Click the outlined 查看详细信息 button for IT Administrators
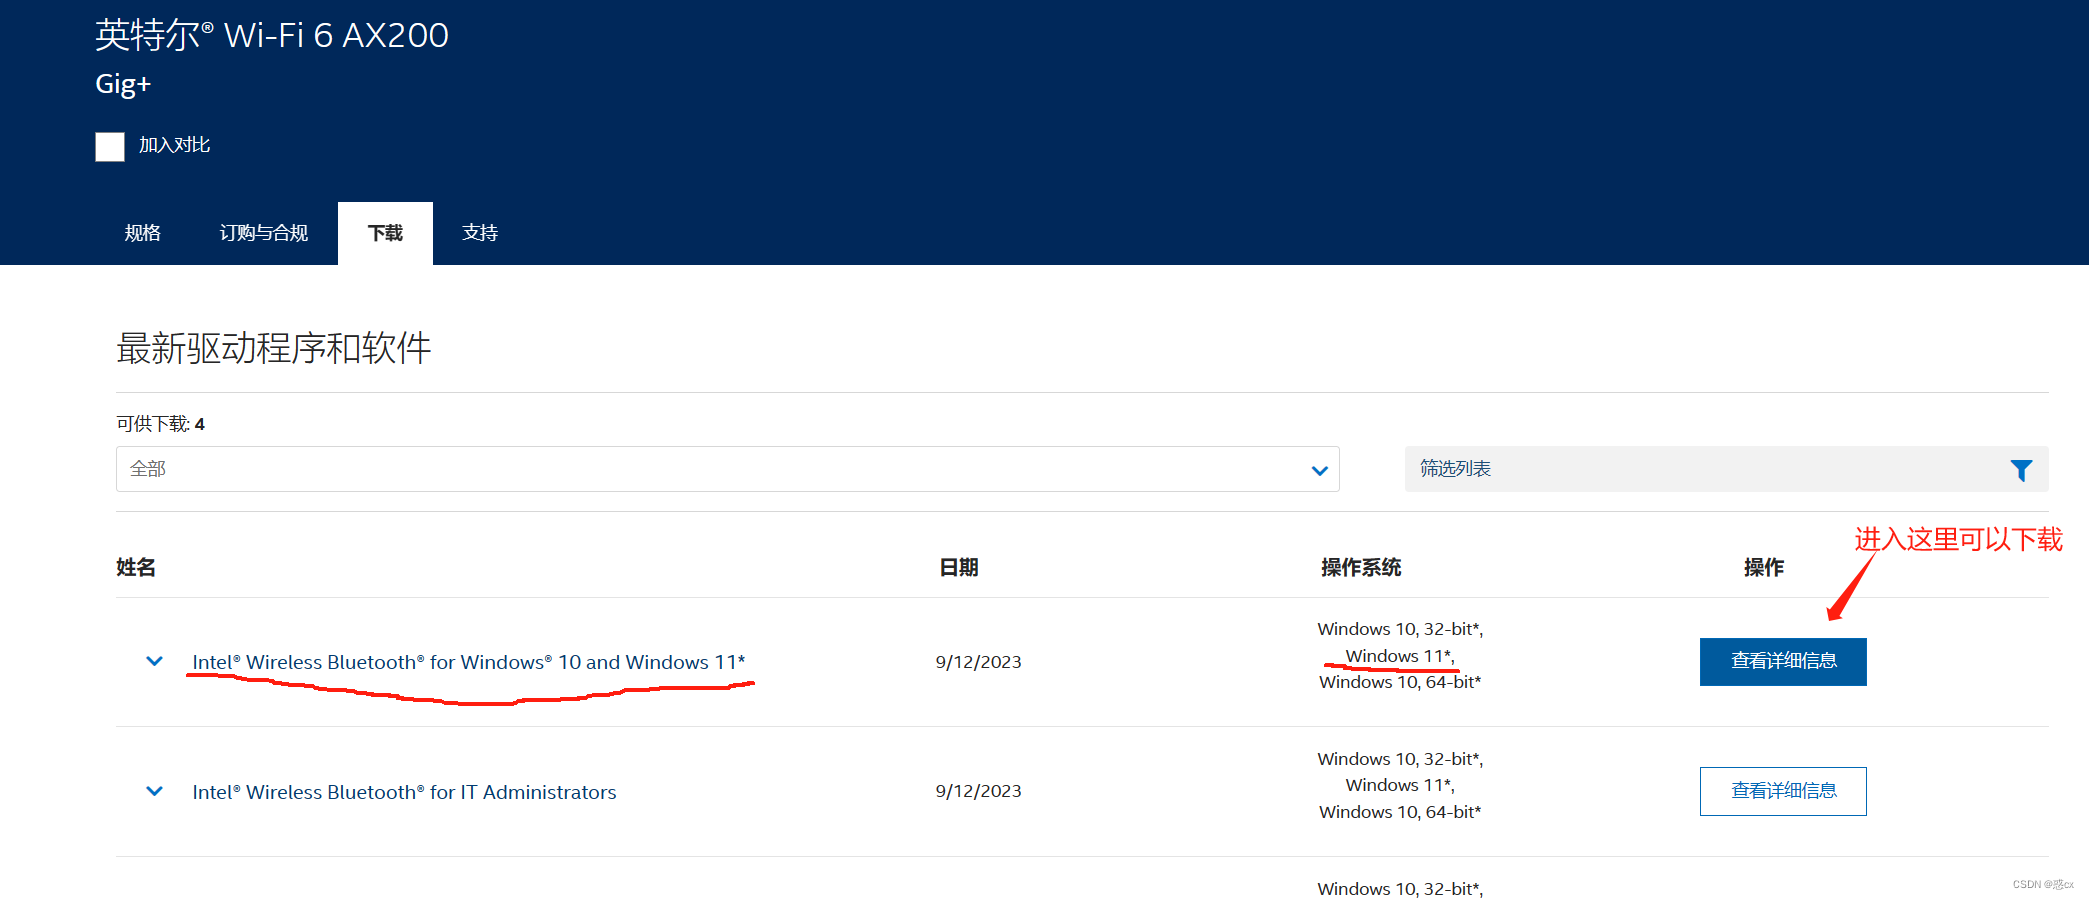Viewport: 2089px width, 899px height. click(1783, 791)
